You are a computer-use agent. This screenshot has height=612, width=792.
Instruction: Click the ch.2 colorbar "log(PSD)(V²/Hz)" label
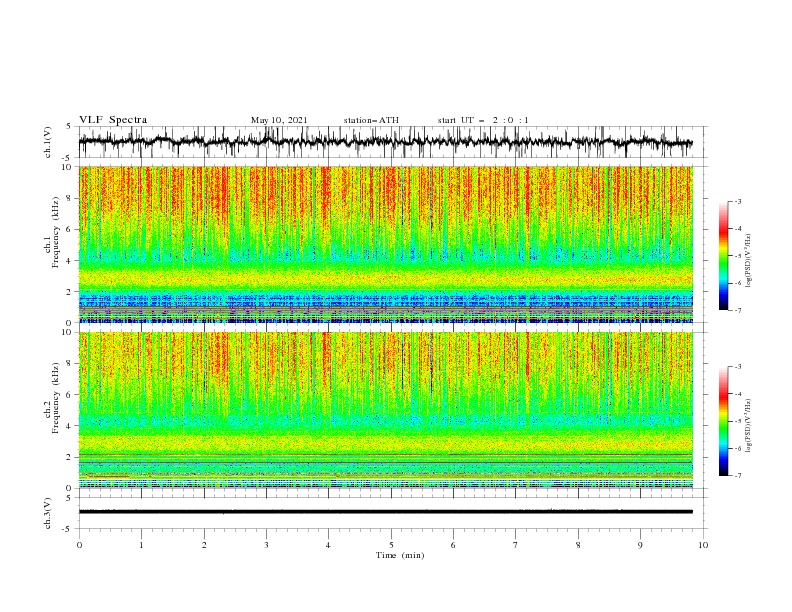pyautogui.click(x=750, y=426)
